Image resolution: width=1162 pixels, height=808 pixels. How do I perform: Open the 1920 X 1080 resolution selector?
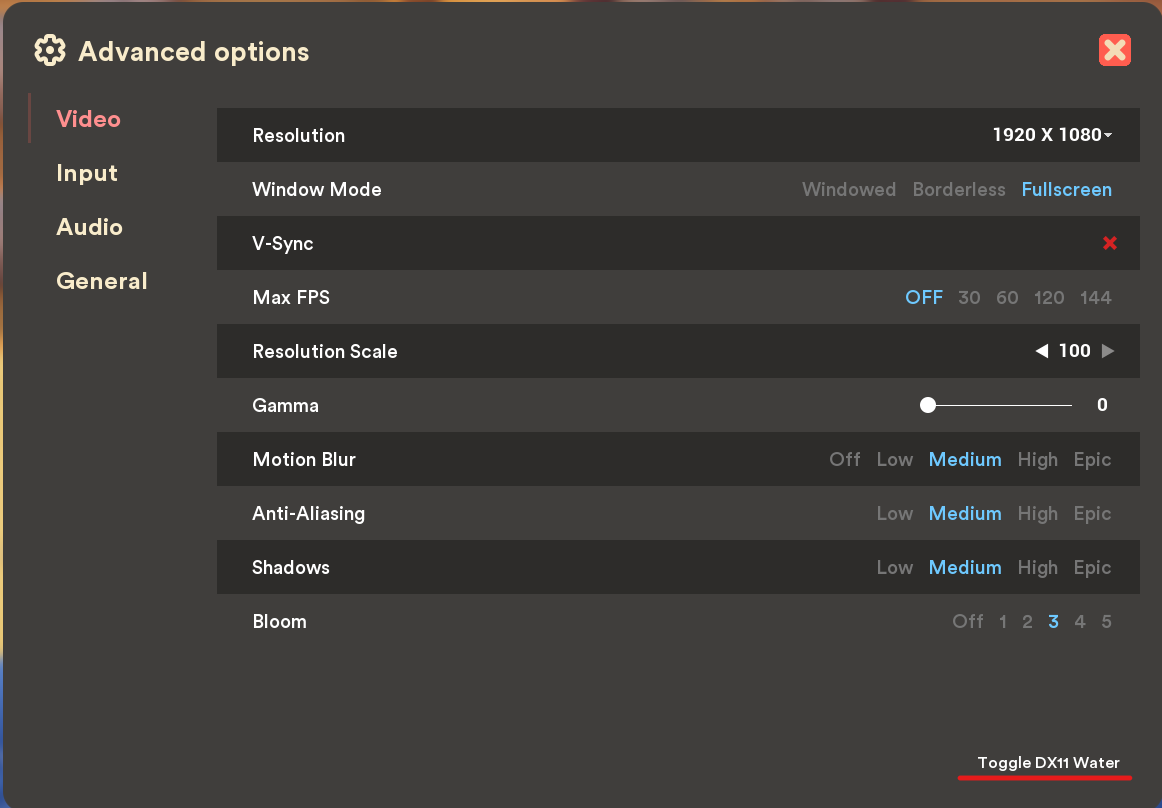pyautogui.click(x=1046, y=134)
